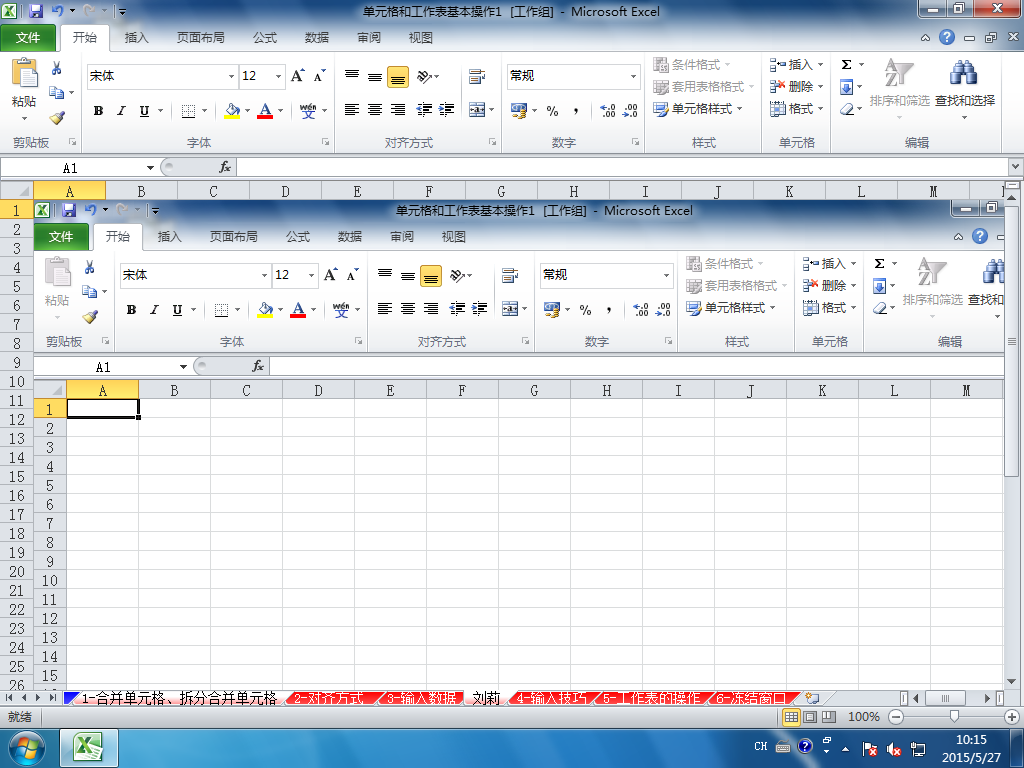1024x768 pixels.
Task: Toggle the highlighted Bottom Align button in top ribbon
Action: pos(398,77)
